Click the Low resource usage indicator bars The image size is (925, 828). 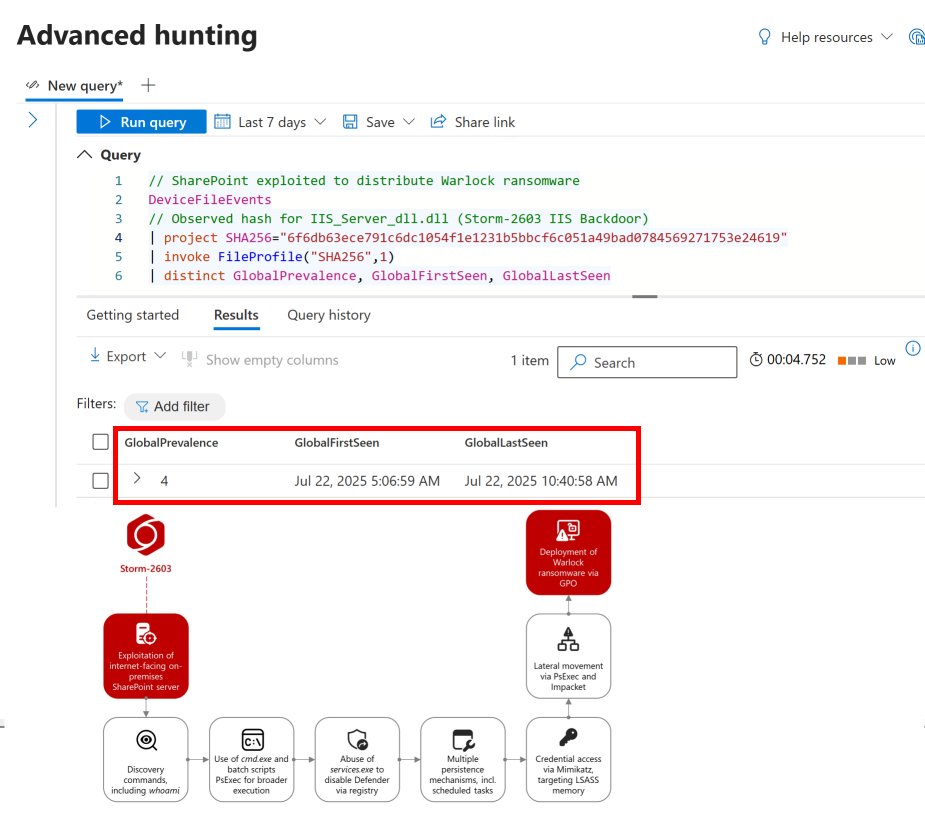click(x=852, y=360)
